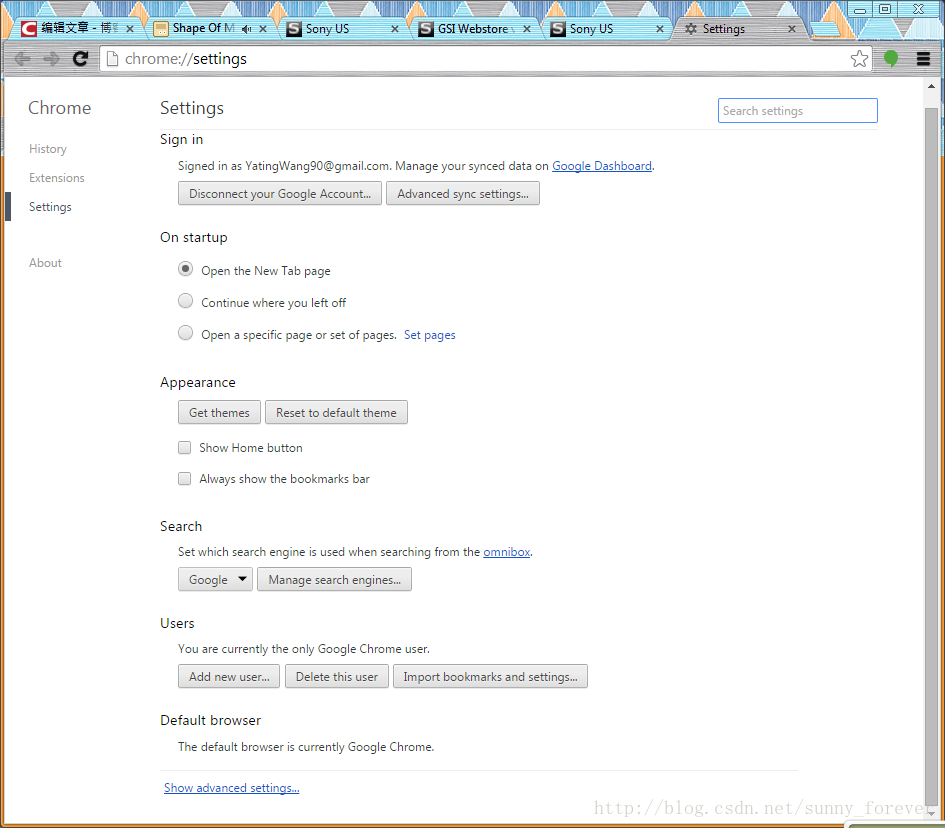The image size is (945, 828).
Task: Click the browser back arrow
Action: click(22, 58)
